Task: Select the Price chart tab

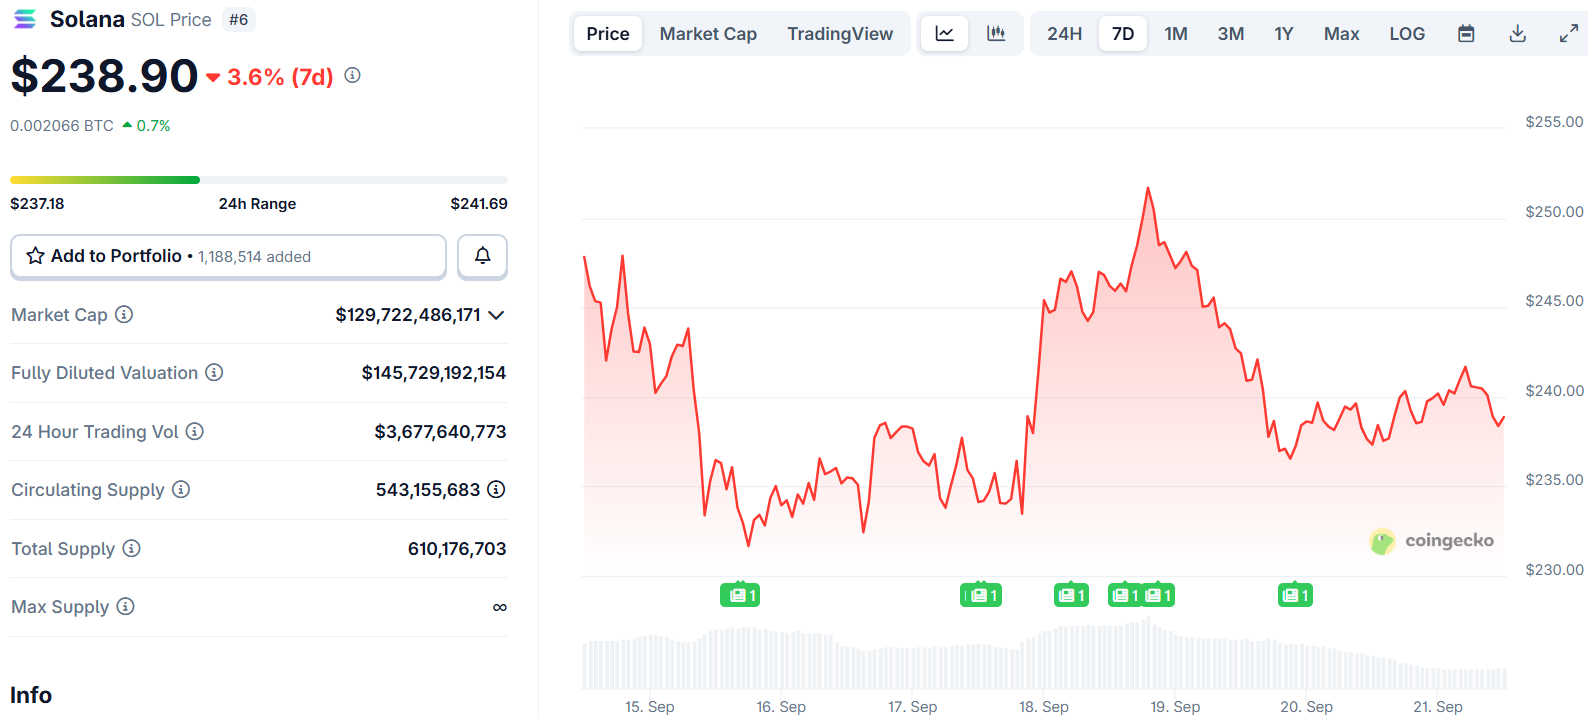Action: (x=608, y=34)
